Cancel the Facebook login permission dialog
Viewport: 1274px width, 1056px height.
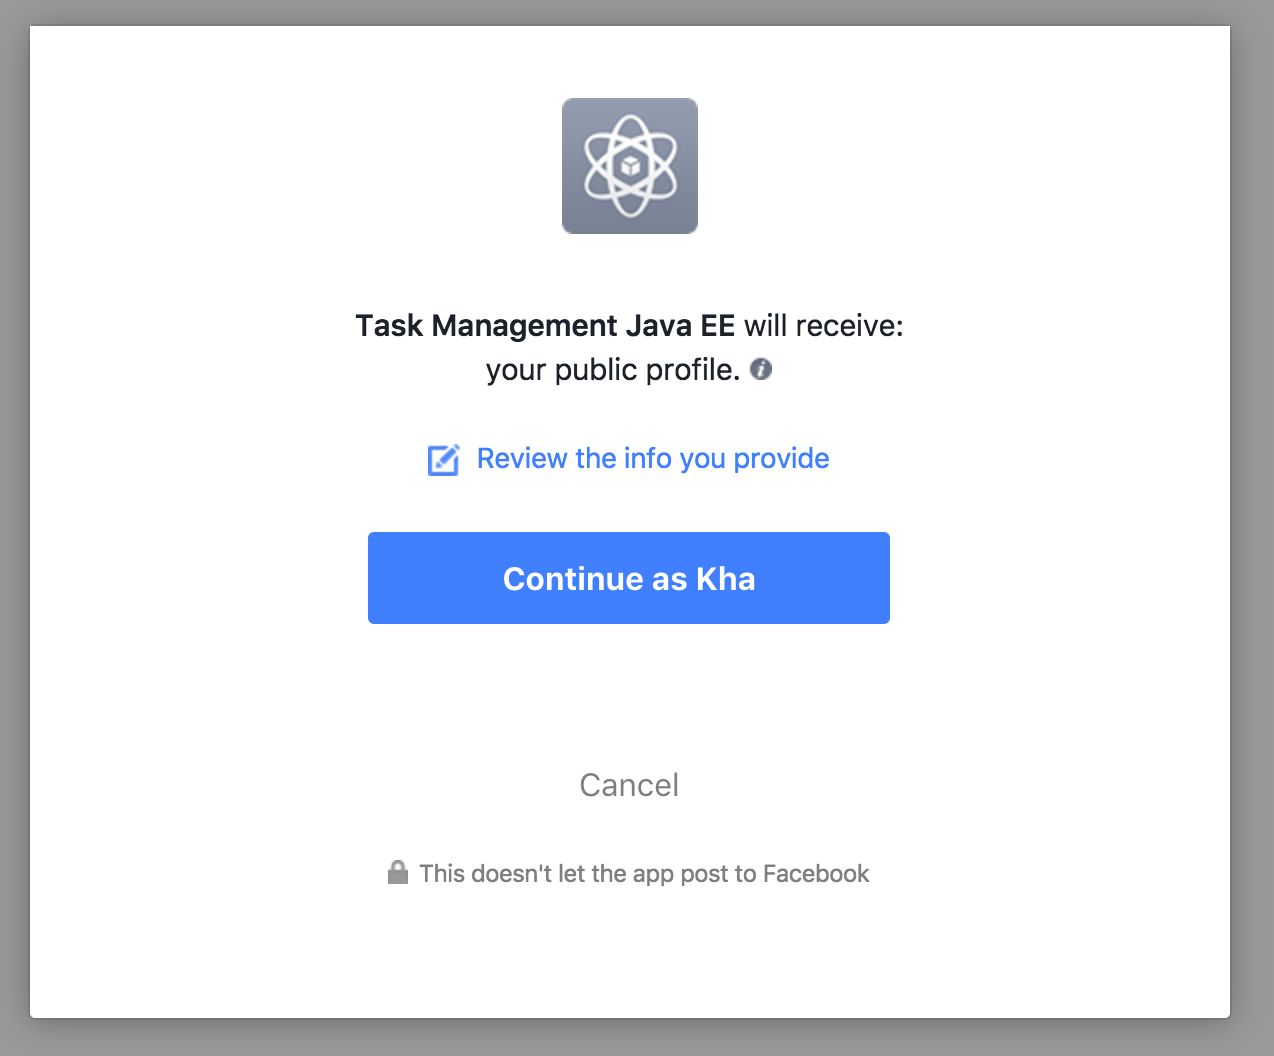(x=629, y=785)
